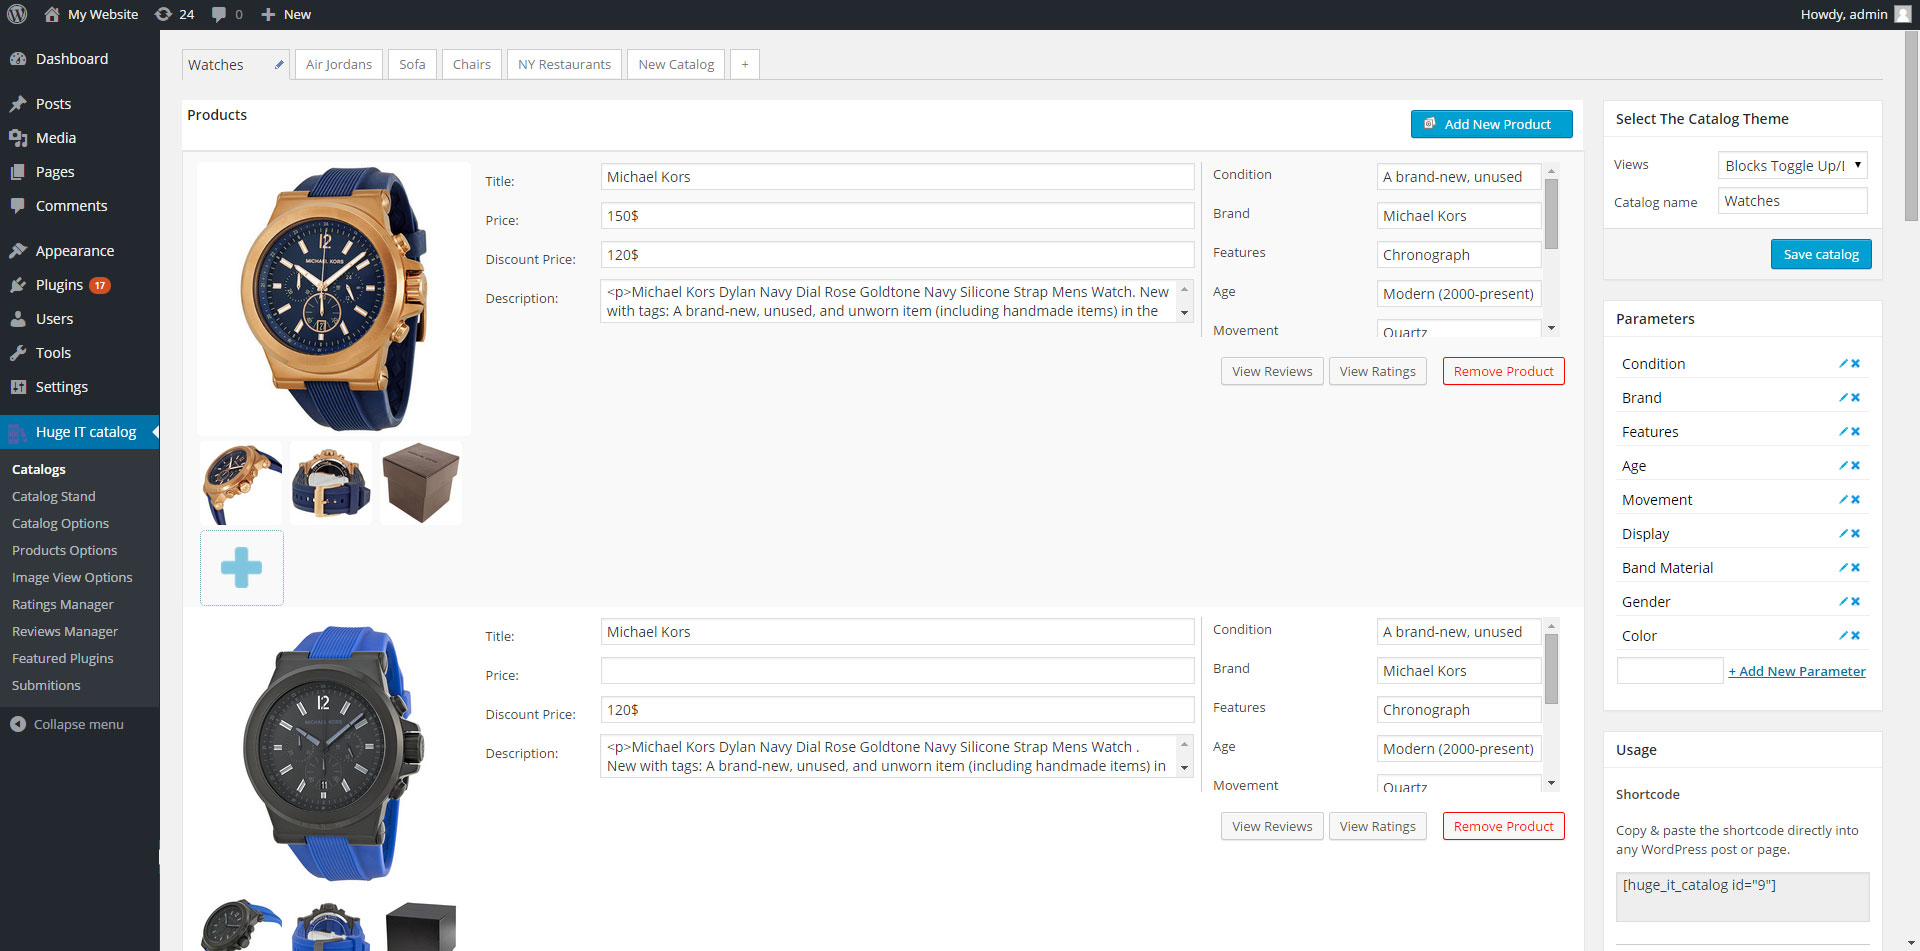Remove the second Michael Kors product

(1504, 826)
